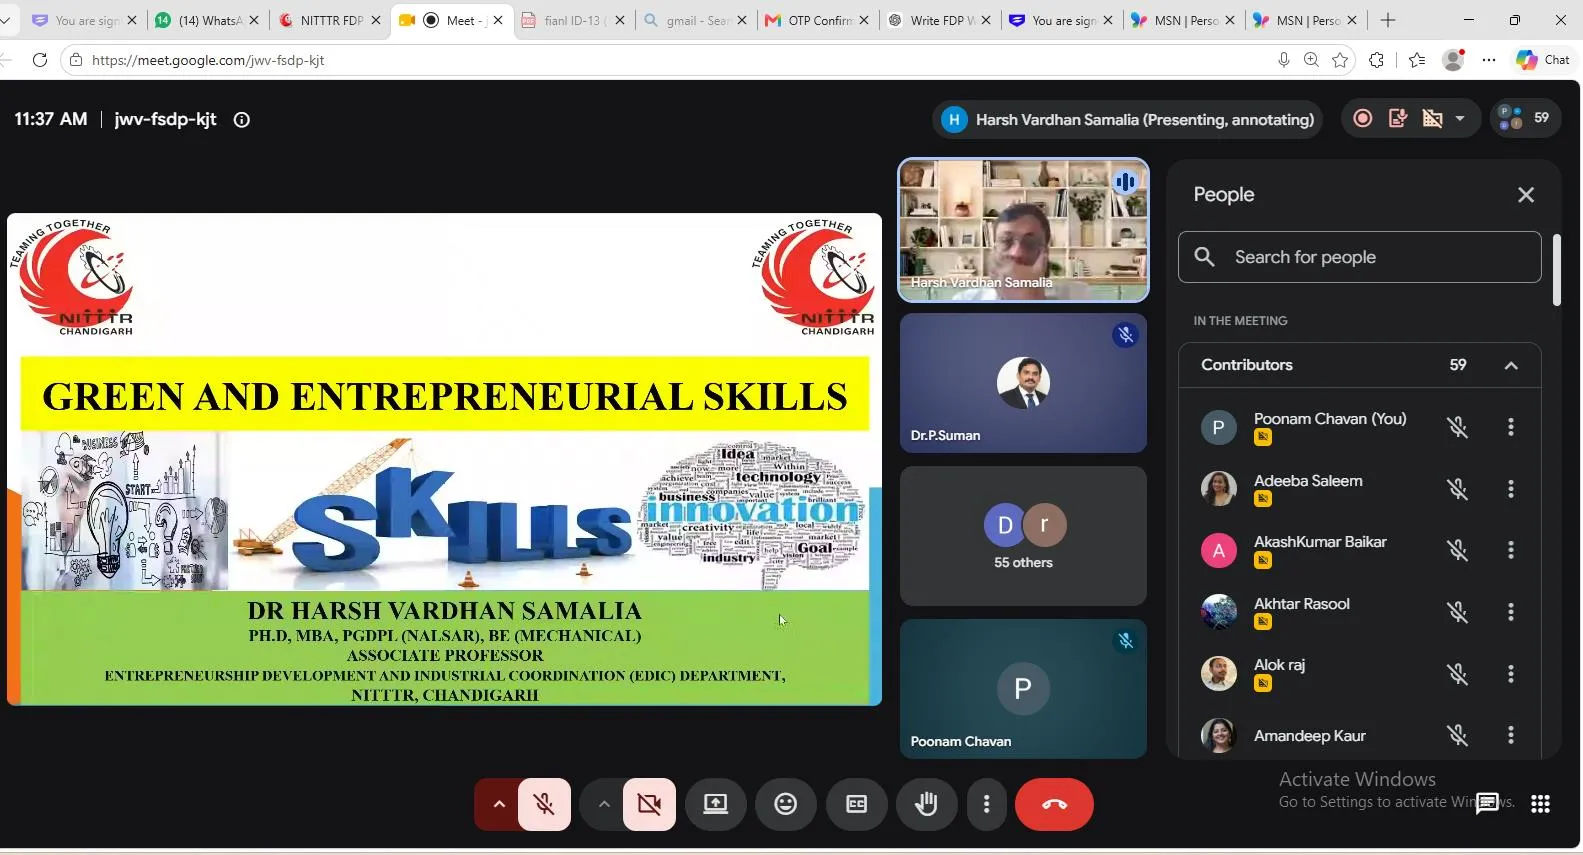
Task: Leave the call with the red hang-up button
Action: [x=1054, y=804]
